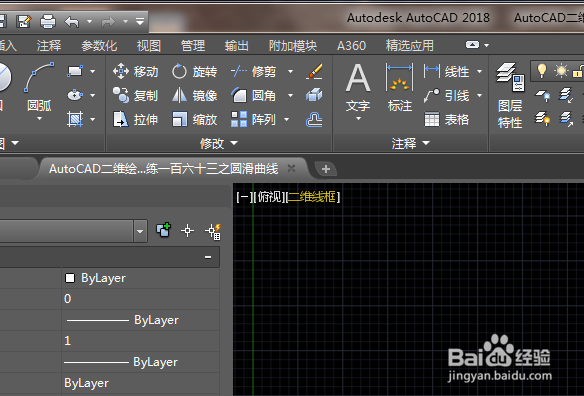Expand the 注释 panel title
The image size is (584, 396).
(410, 143)
